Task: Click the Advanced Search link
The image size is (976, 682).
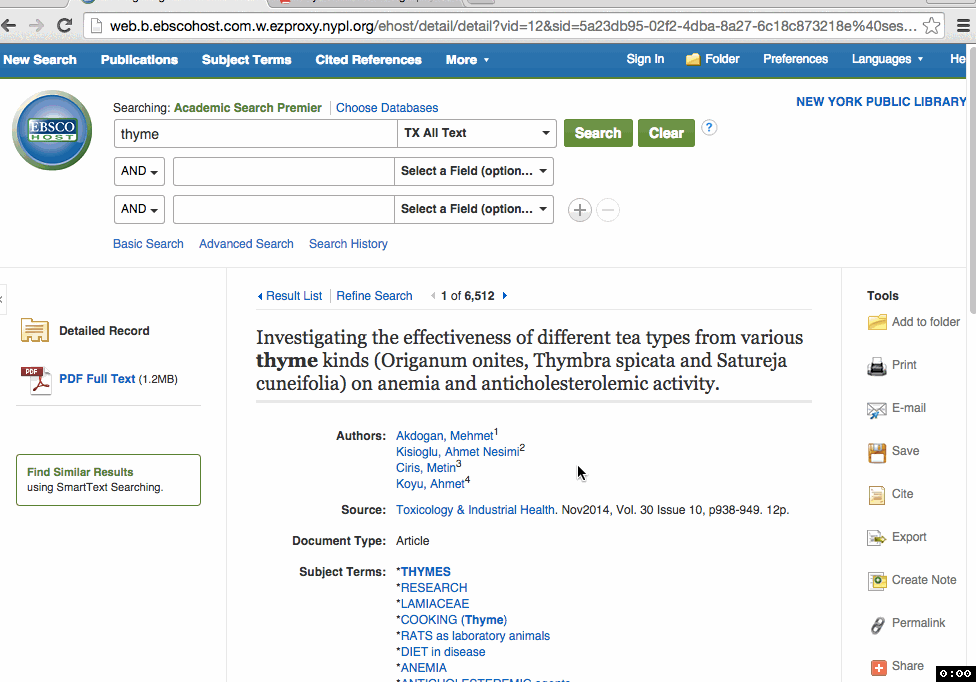Action: coord(246,244)
